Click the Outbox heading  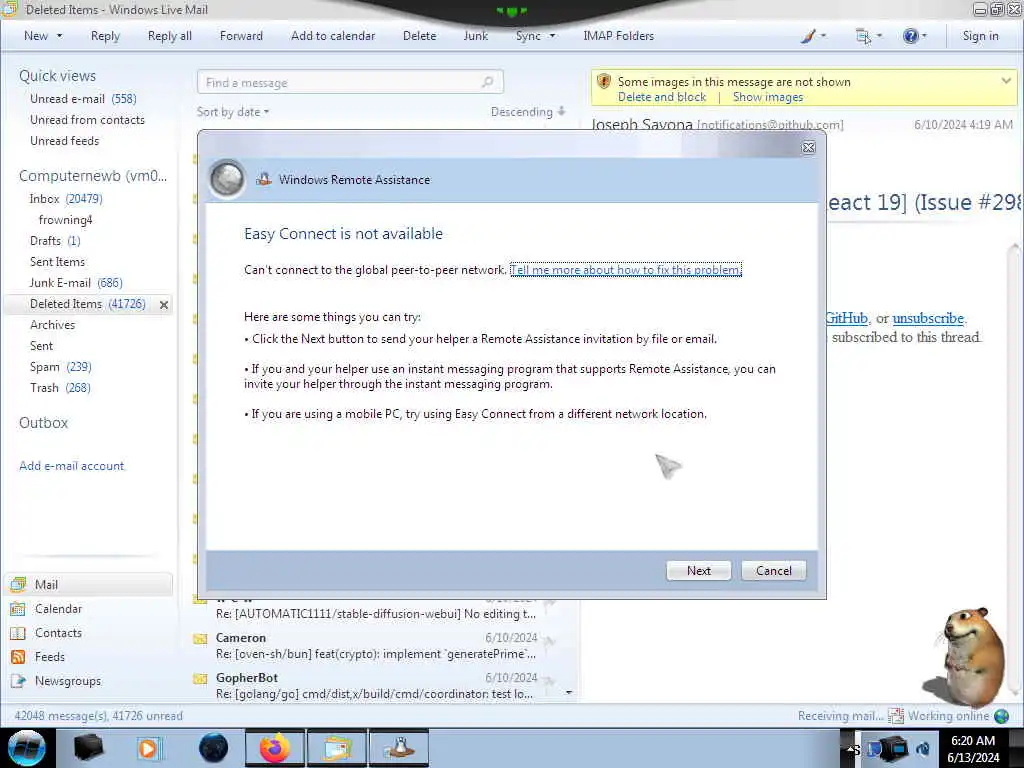click(x=43, y=423)
